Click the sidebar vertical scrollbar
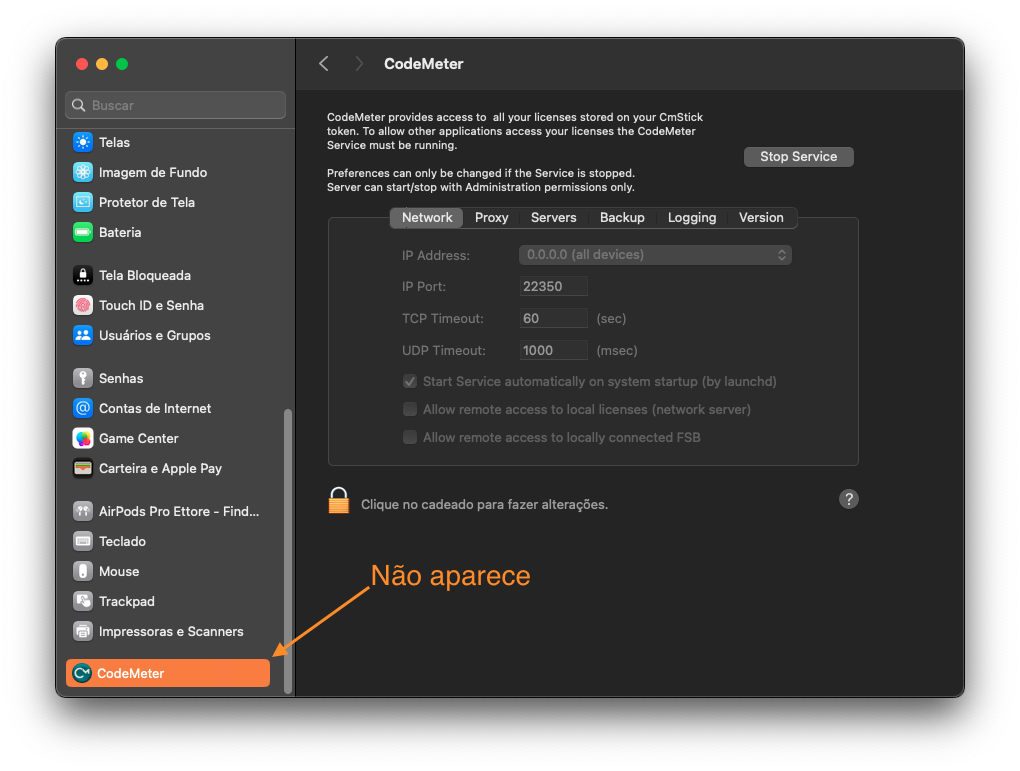The width and height of the screenshot is (1020, 771). pyautogui.click(x=288, y=550)
